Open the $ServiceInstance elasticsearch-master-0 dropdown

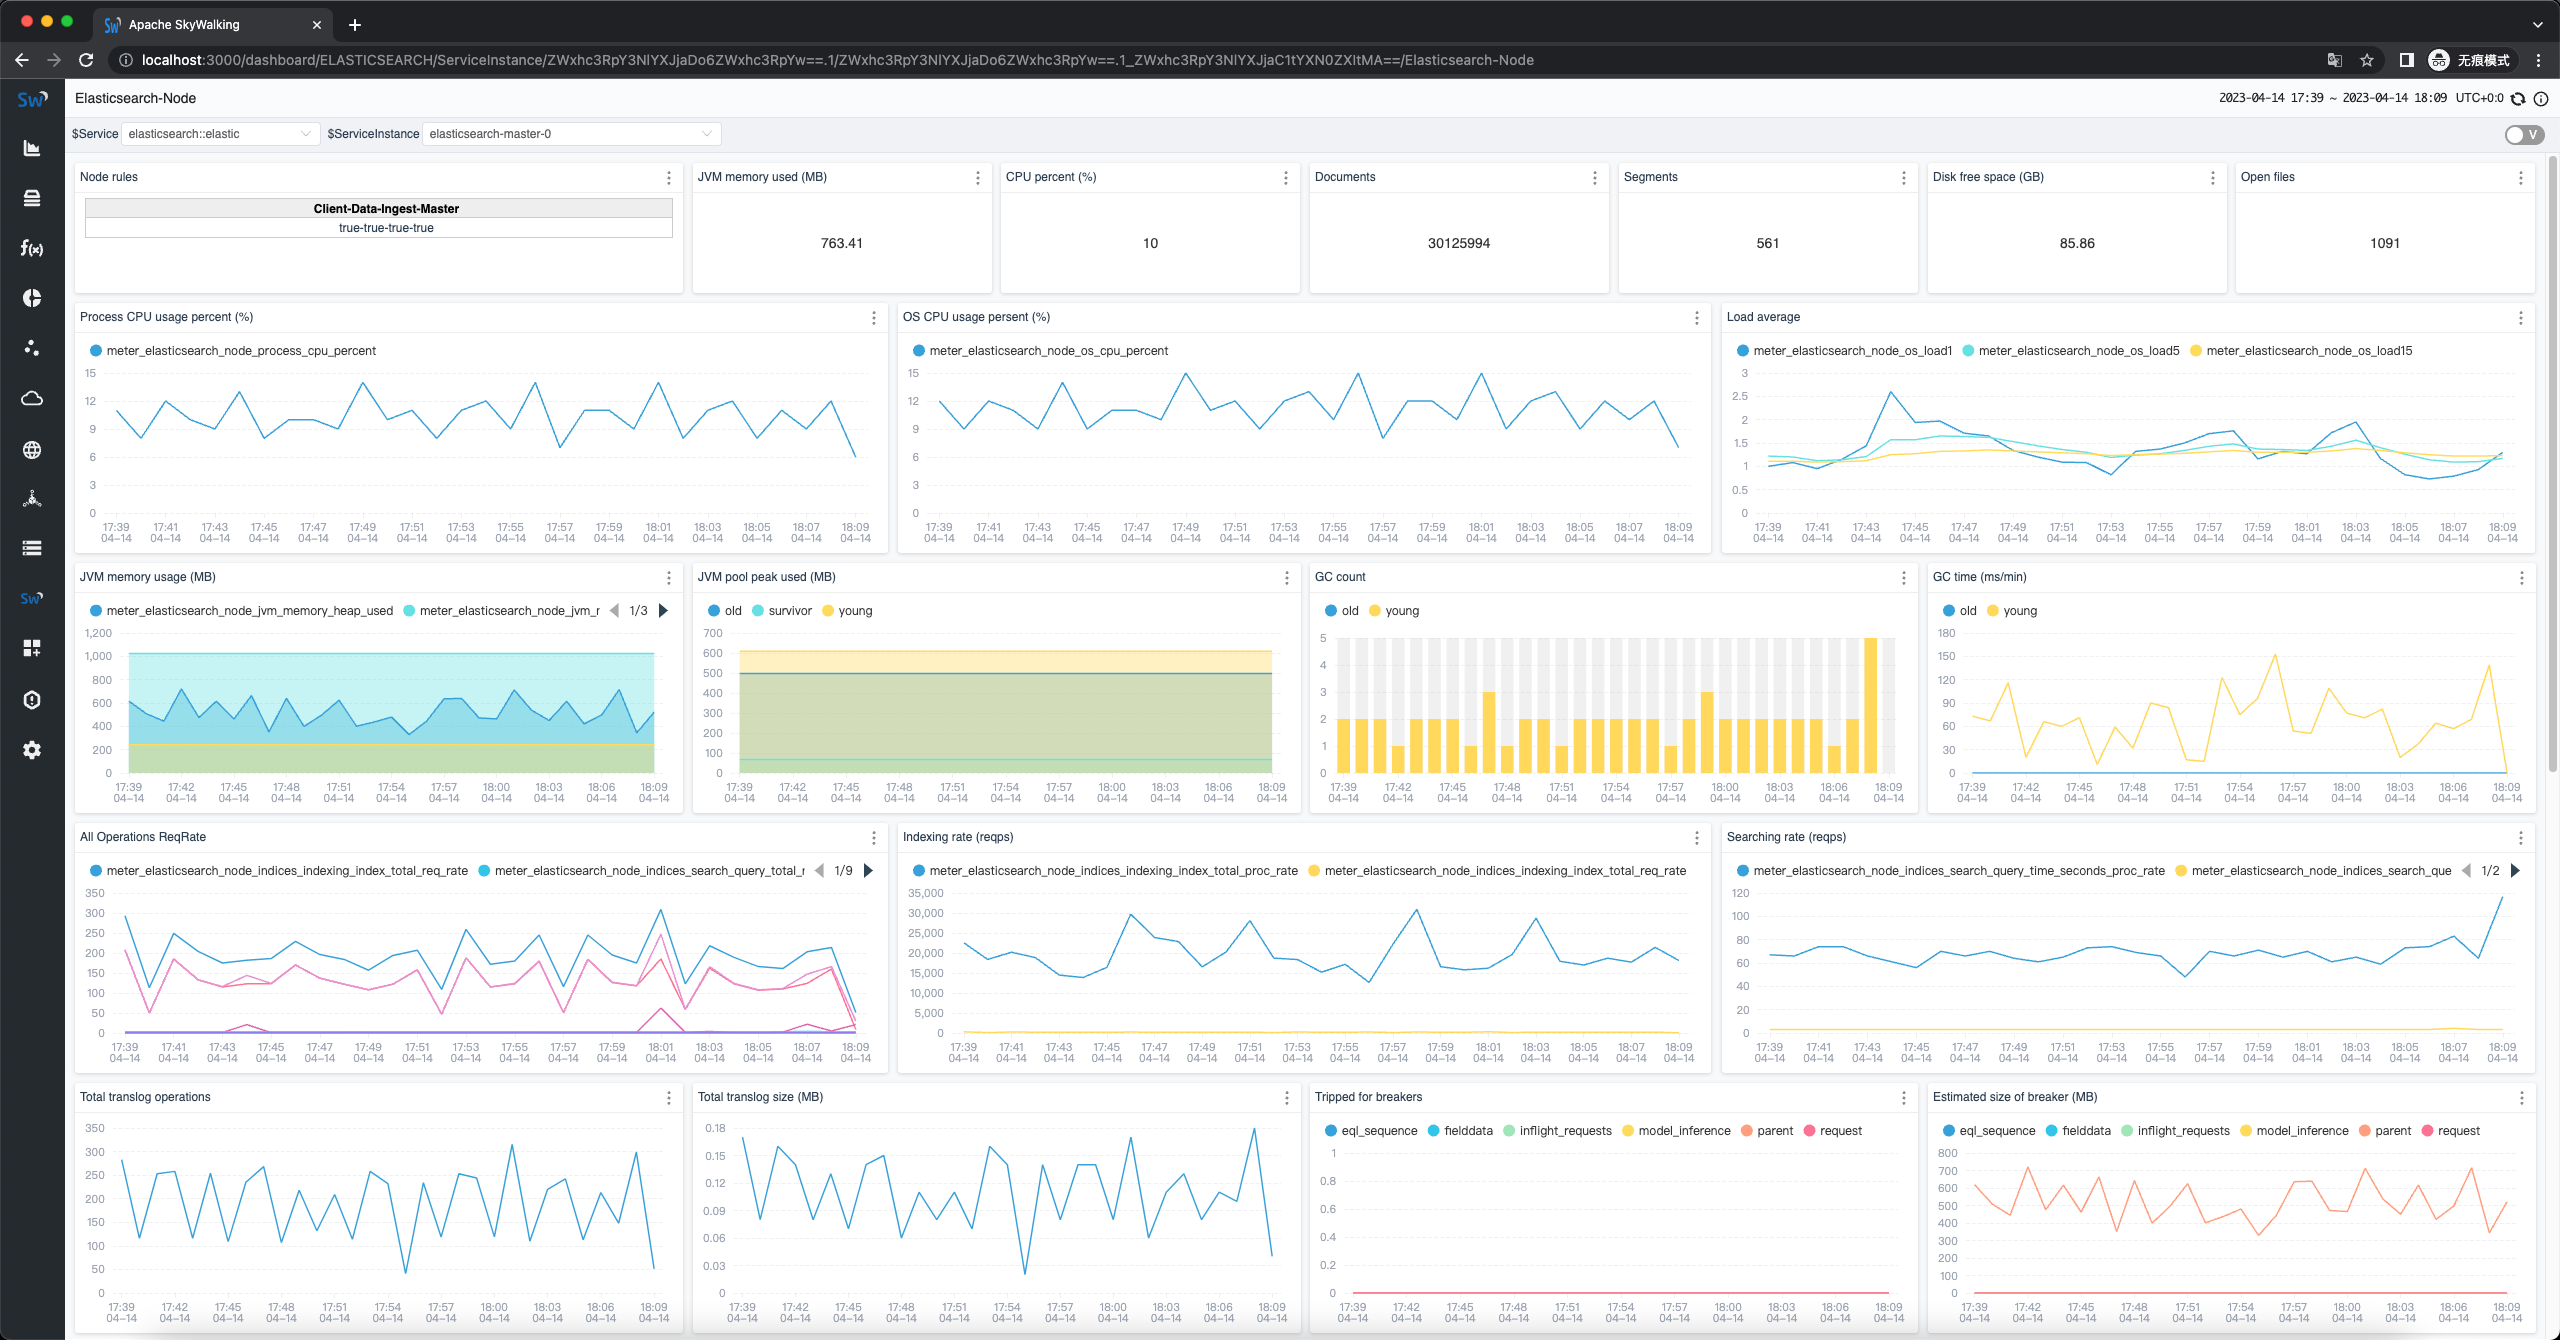570,134
